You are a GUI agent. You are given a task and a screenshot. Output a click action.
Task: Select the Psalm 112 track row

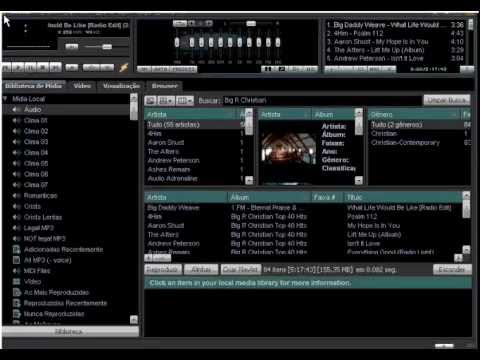[x=303, y=216]
